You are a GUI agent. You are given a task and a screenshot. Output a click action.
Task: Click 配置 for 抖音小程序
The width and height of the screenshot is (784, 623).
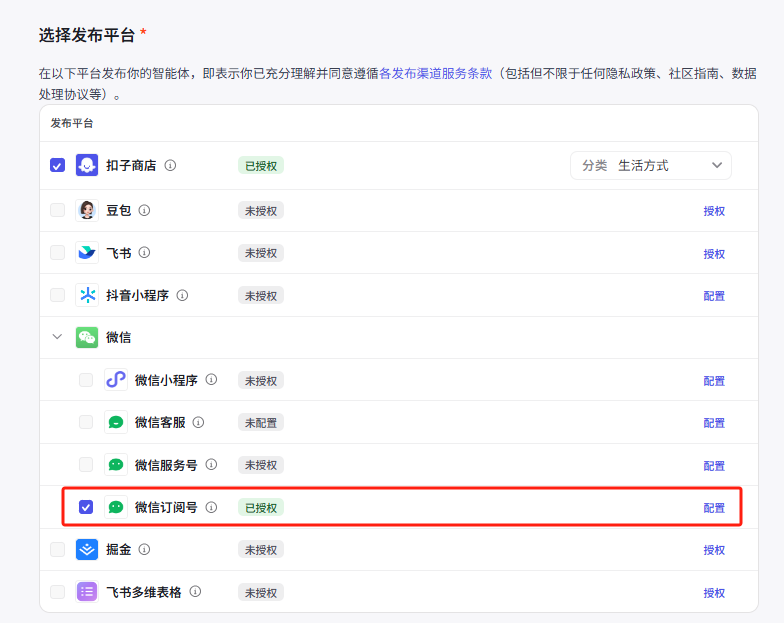[714, 296]
